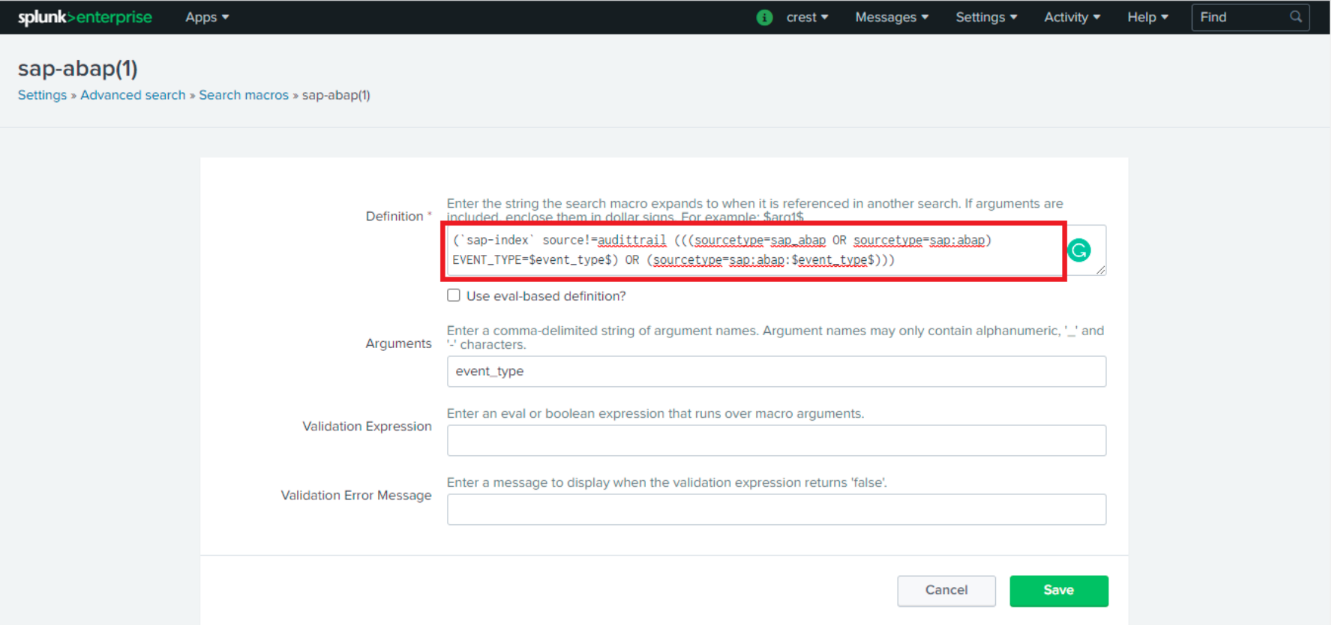The height and width of the screenshot is (625, 1331).
Task: Click the Arguments input field
Action: coord(776,371)
